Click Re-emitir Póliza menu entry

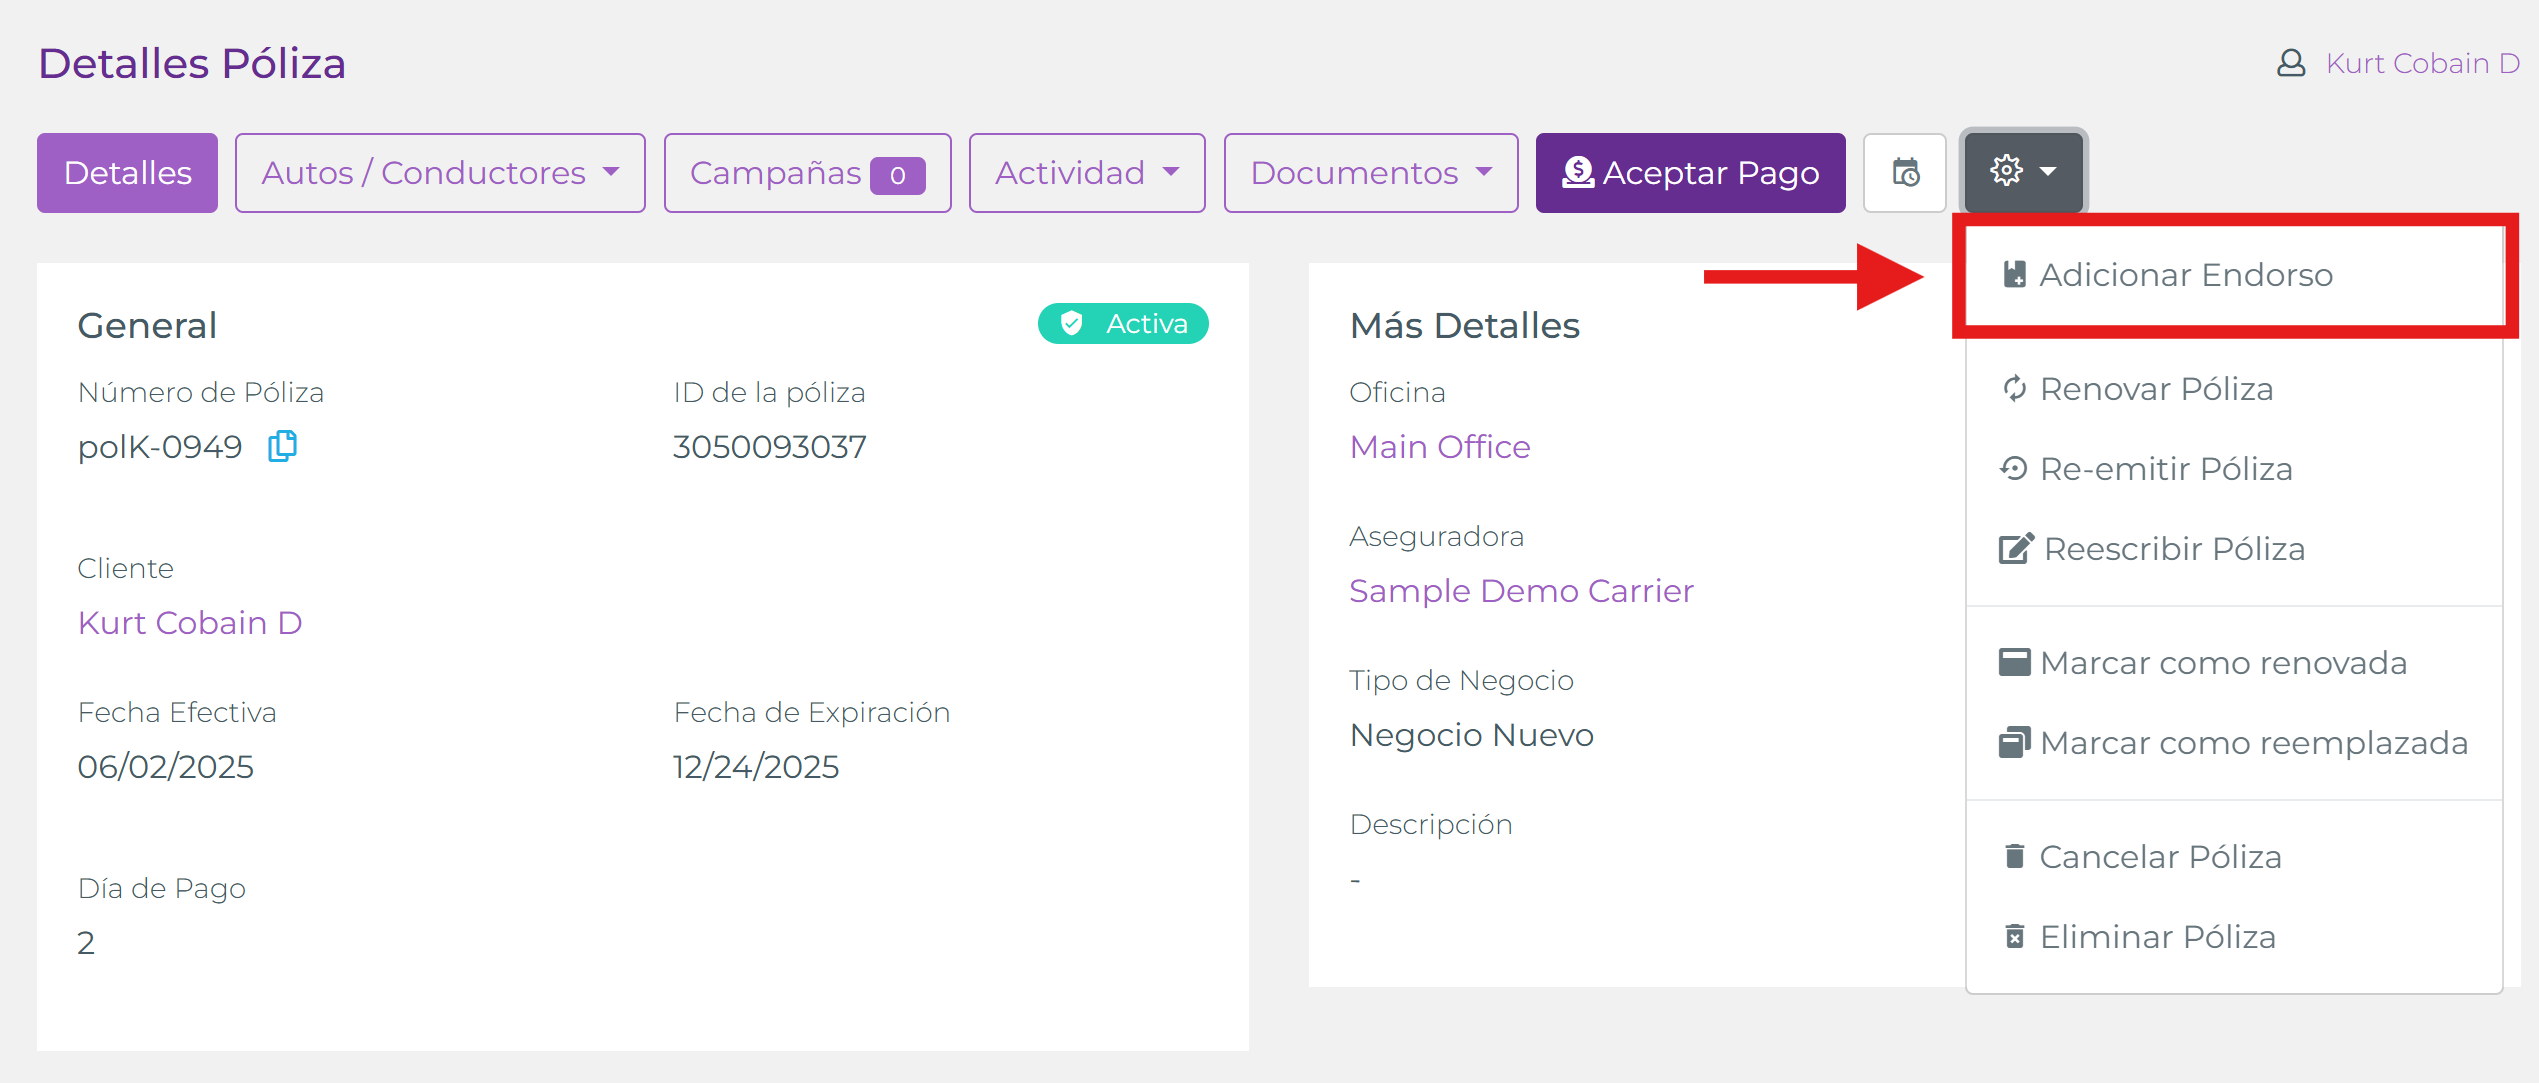coord(2165,469)
